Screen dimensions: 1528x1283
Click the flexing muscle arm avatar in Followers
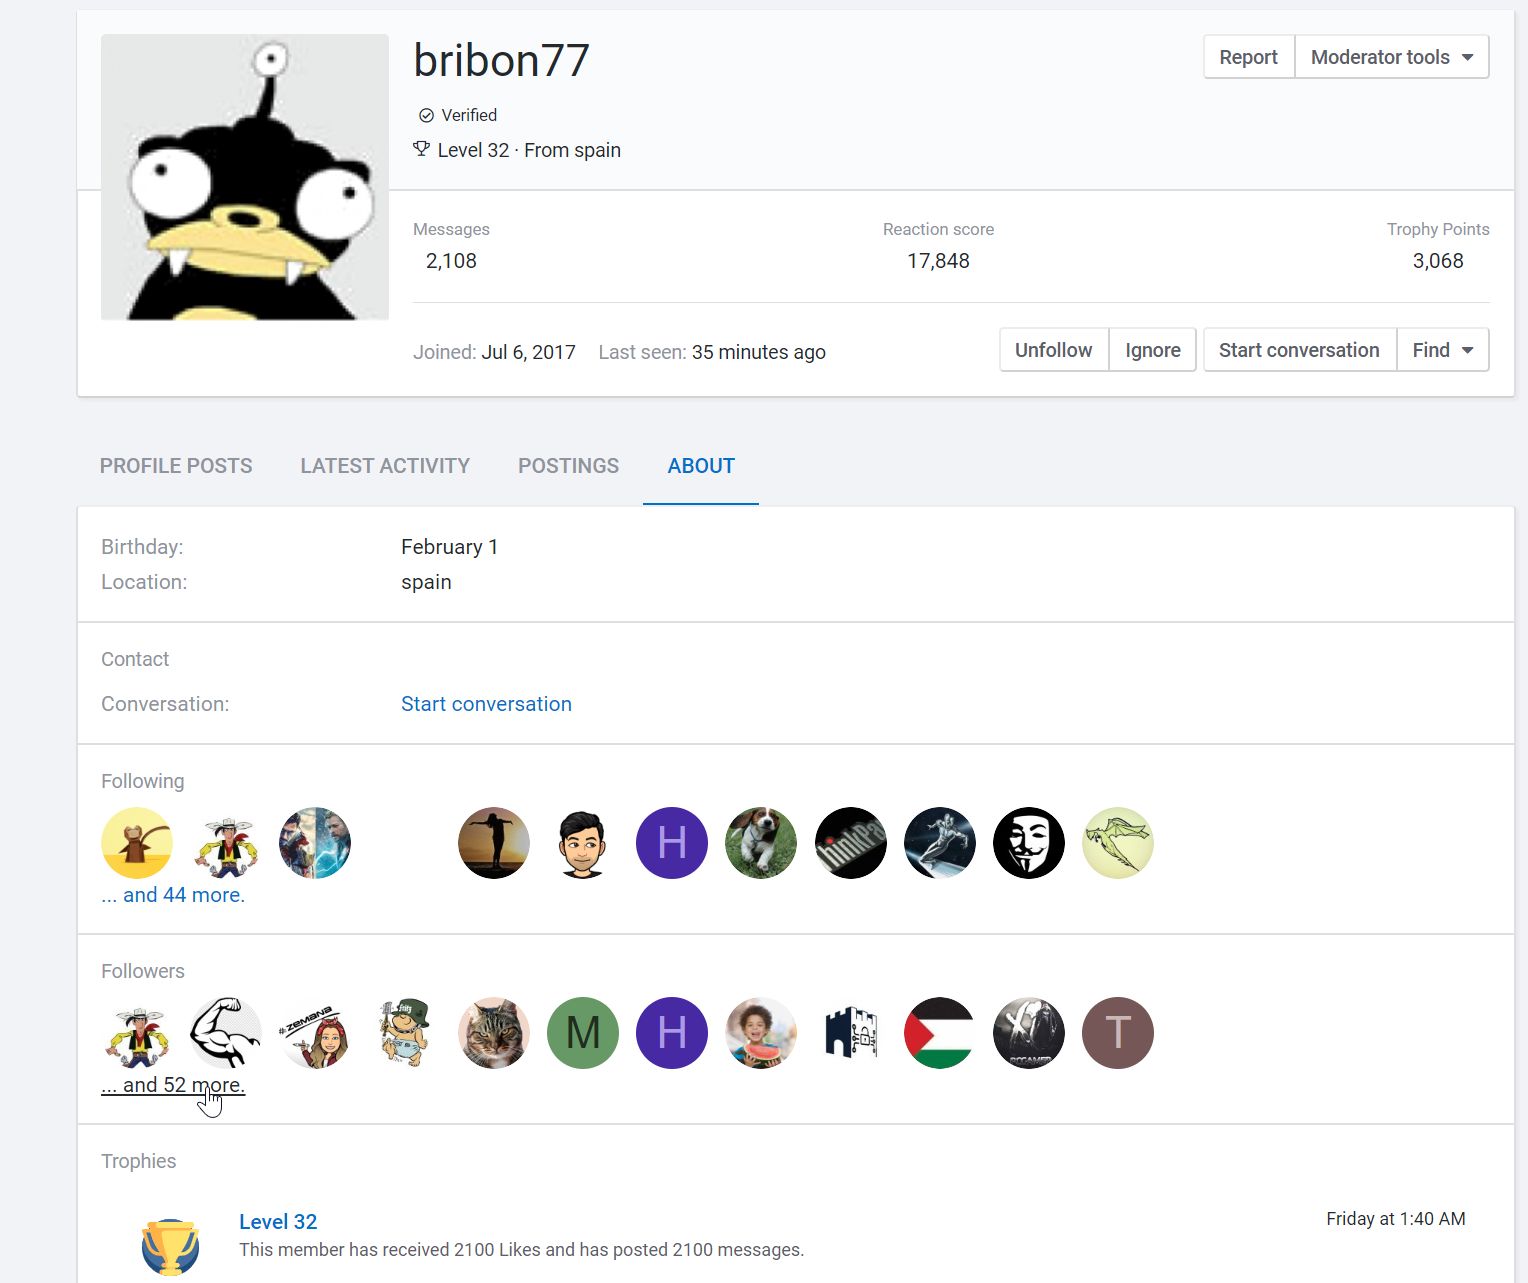[226, 1033]
